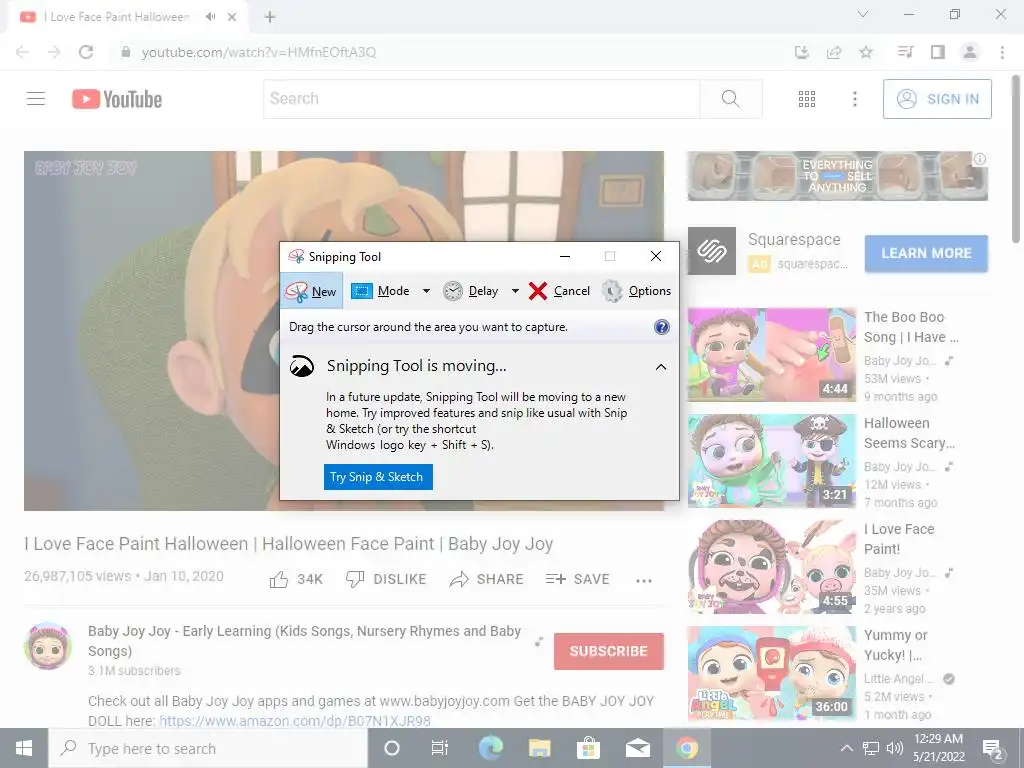Open Mail app from taskbar
This screenshot has width=1024, height=768.
coord(637,748)
